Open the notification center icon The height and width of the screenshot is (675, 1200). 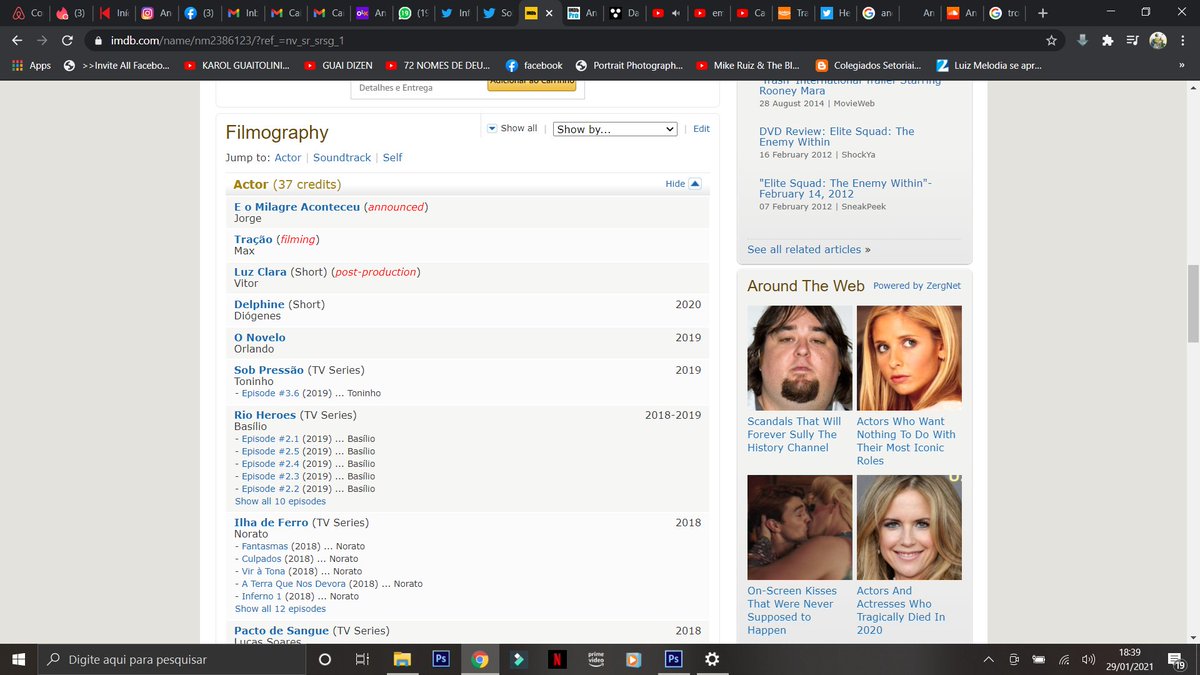click(x=1179, y=660)
